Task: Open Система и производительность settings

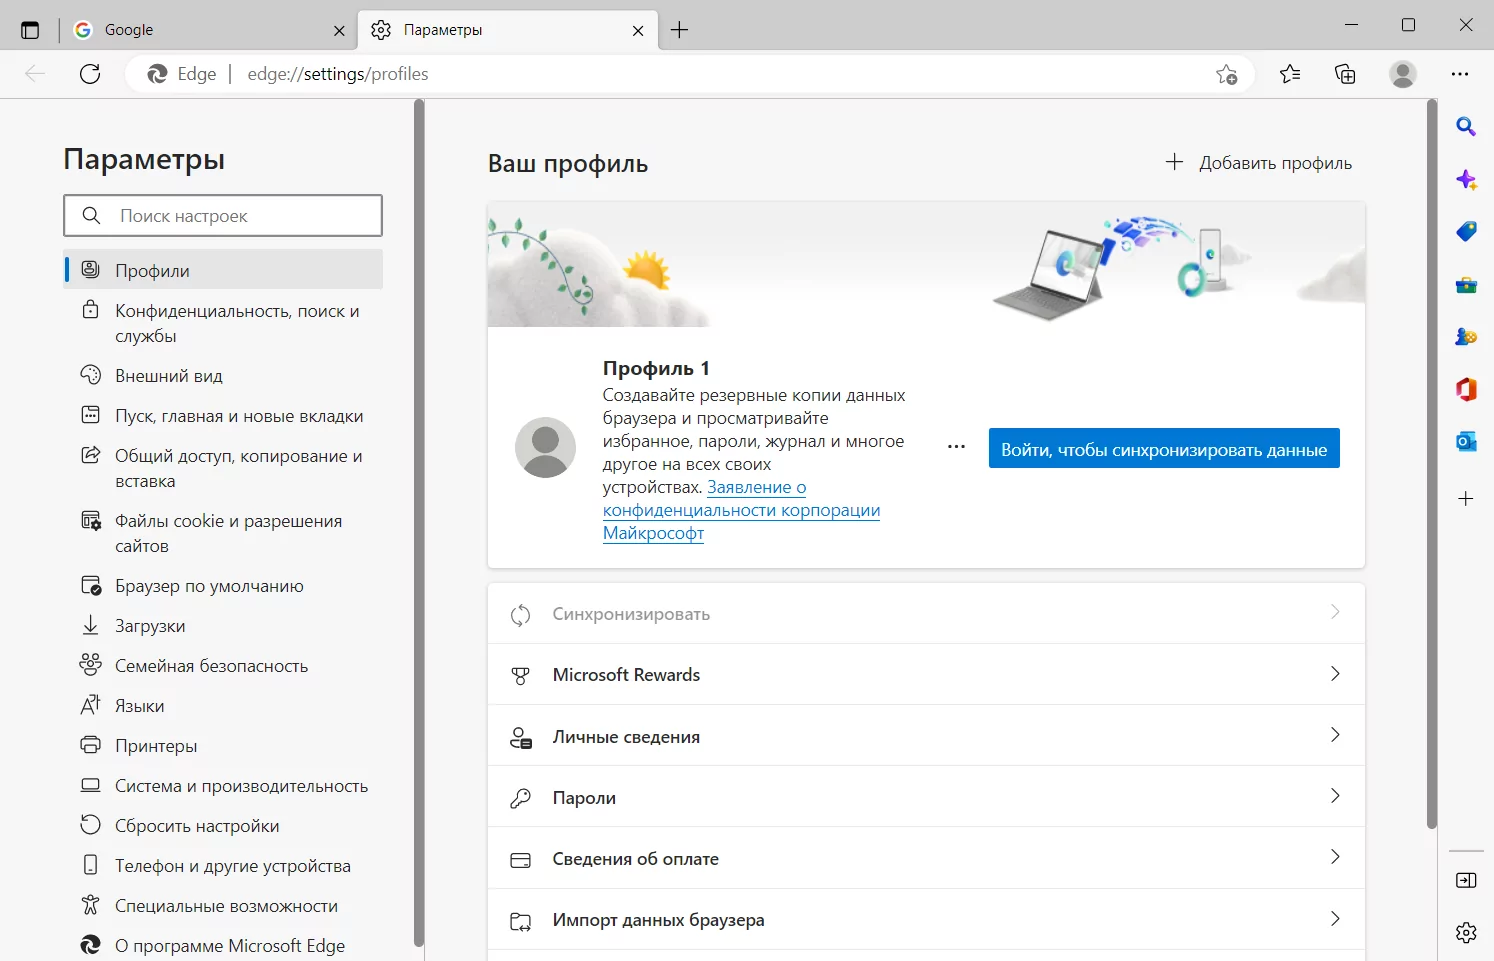Action: click(x=223, y=785)
